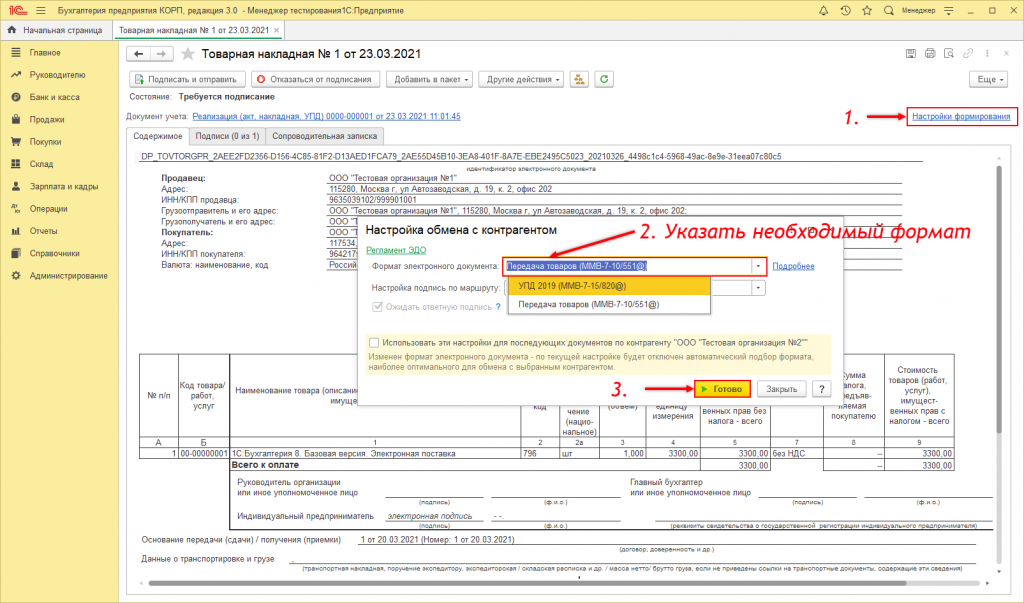Switch to Содержимое tab
1024x603 pixels.
158,137
